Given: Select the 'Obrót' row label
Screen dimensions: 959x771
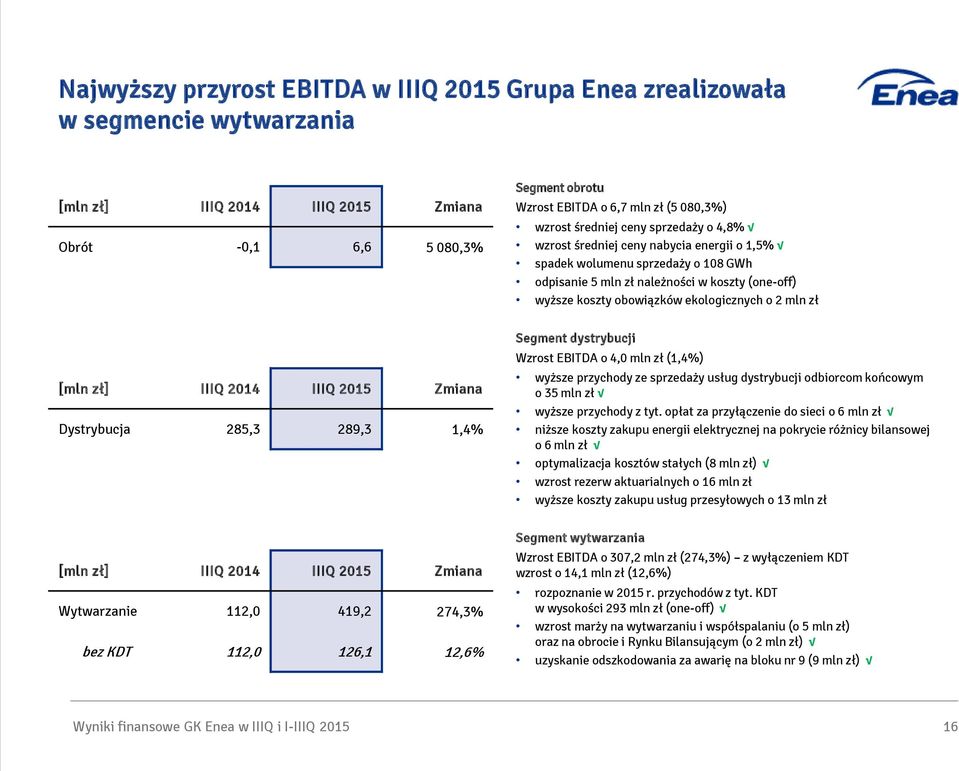Looking at the screenshot, I should (75, 247).
